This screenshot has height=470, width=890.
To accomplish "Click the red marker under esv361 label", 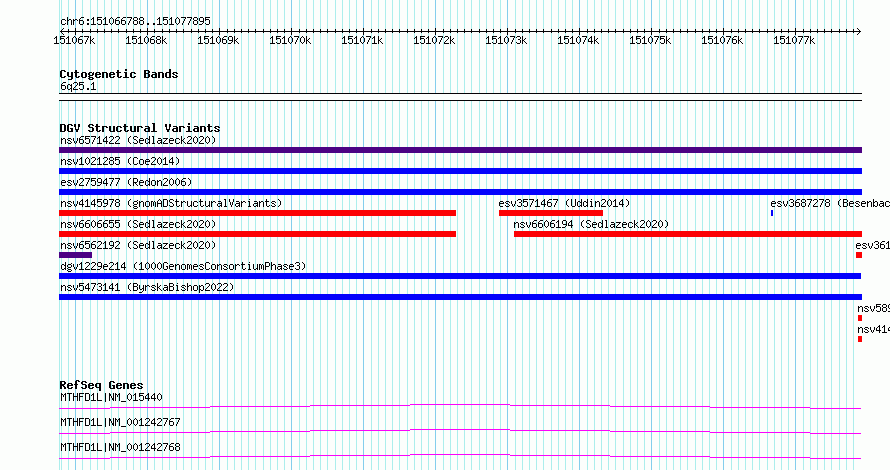I will (859, 255).
